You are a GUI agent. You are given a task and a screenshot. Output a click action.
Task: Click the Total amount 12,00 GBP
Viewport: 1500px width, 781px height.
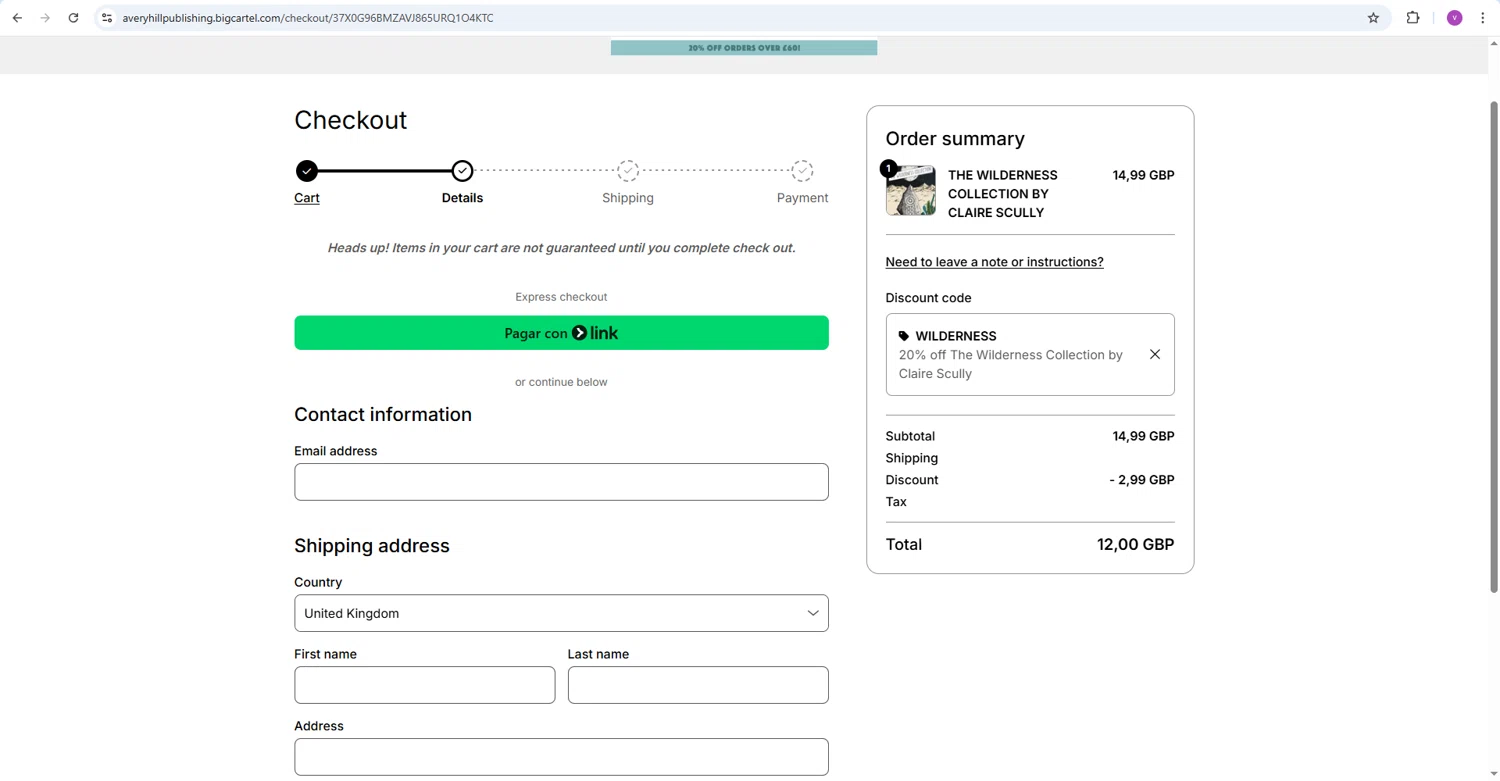point(1135,544)
